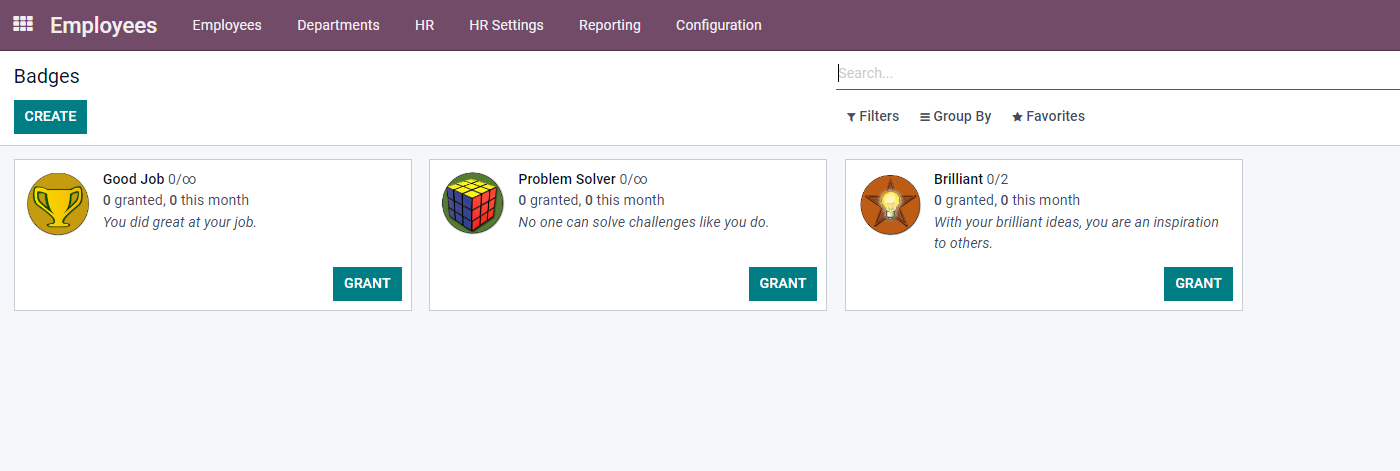Click the Create badge button
The height and width of the screenshot is (471, 1400).
tap(50, 116)
